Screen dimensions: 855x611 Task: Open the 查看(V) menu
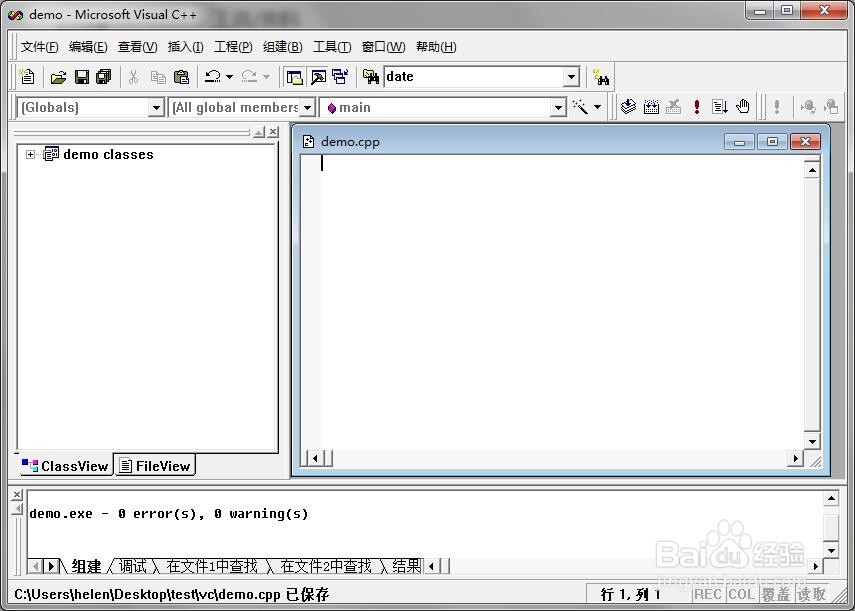click(x=137, y=47)
